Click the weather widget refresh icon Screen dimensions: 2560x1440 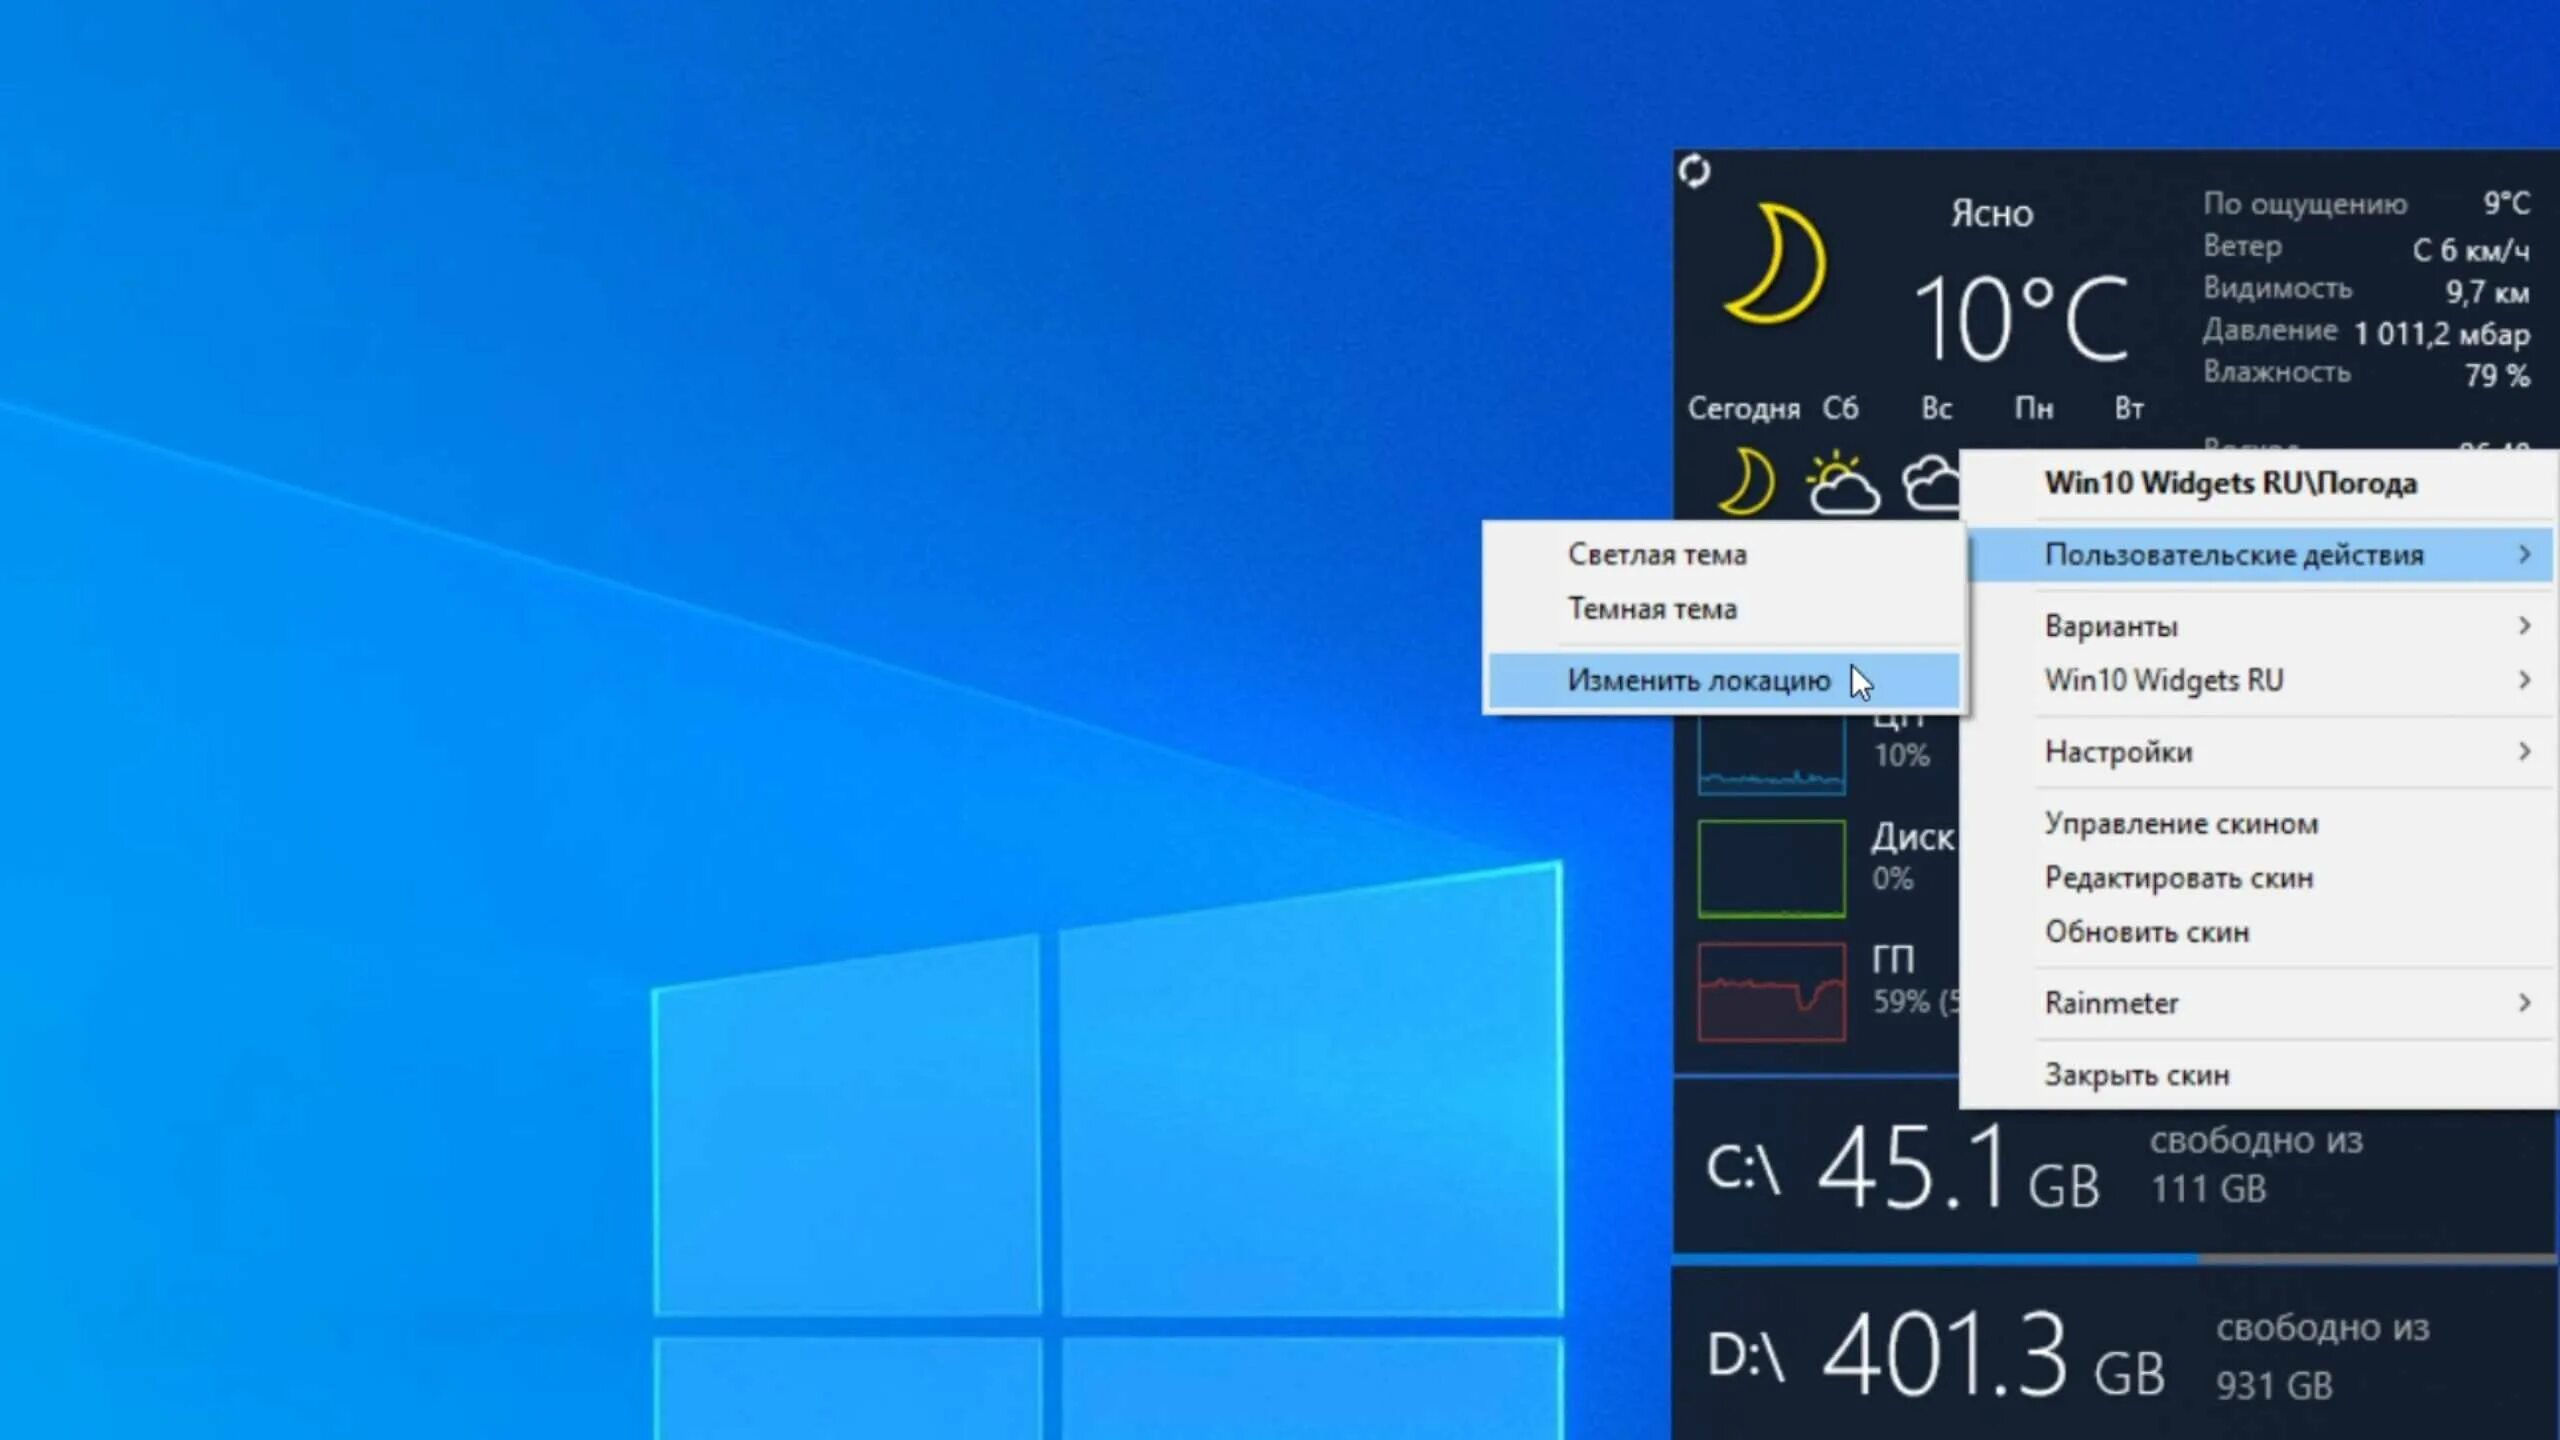coord(1694,171)
